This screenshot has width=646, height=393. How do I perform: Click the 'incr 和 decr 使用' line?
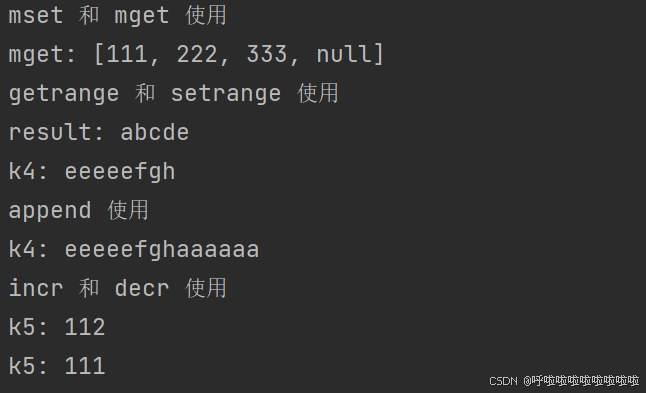[117, 288]
